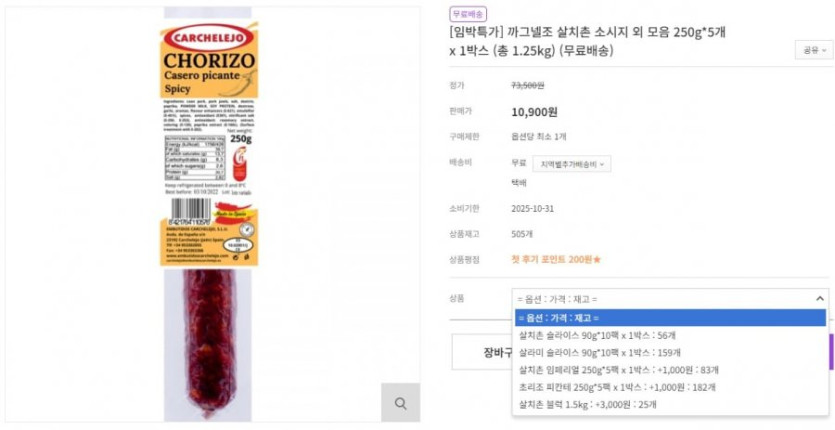Click the purple purchase button edge

832,352
